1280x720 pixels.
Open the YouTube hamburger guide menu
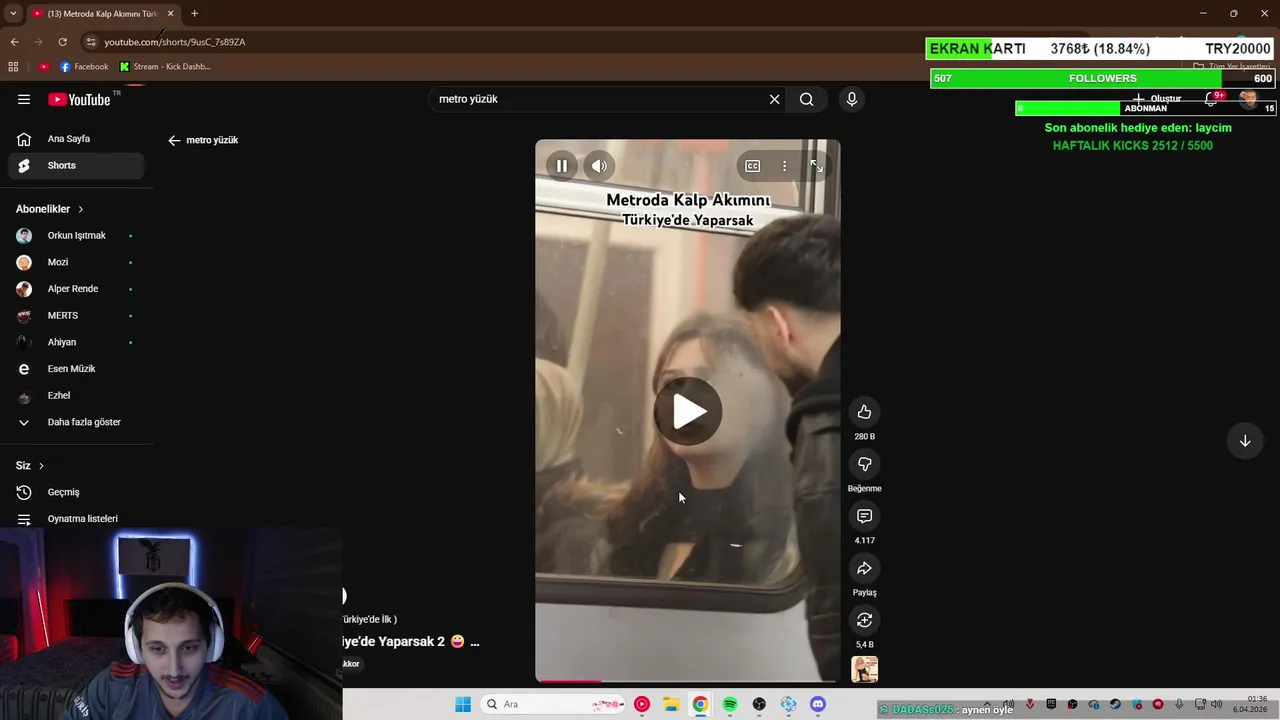click(x=24, y=99)
